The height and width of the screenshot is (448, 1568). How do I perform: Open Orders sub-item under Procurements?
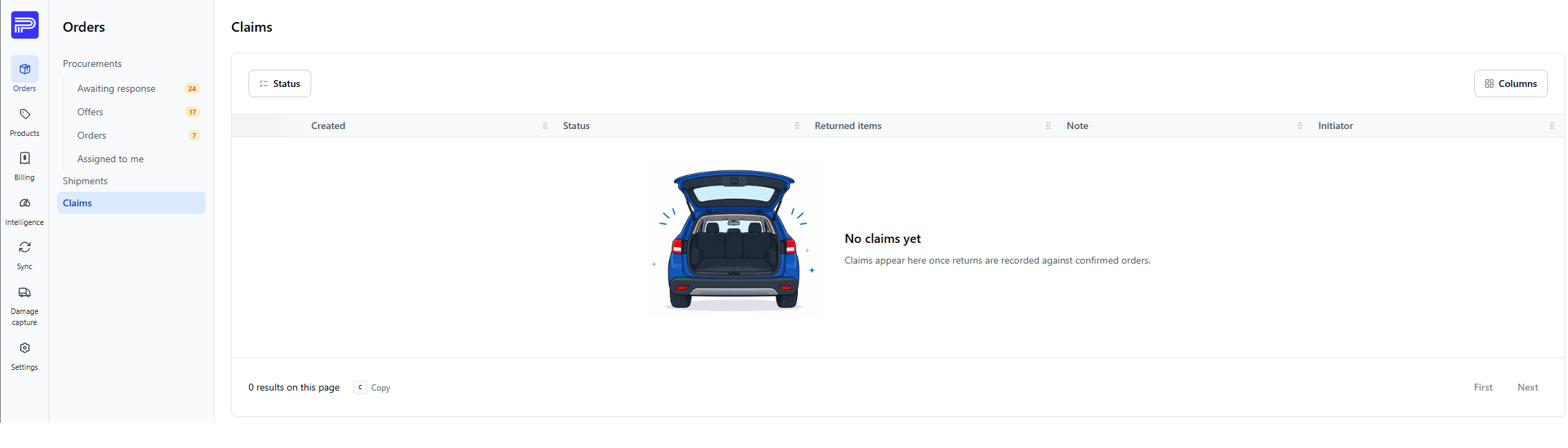pyautogui.click(x=92, y=135)
